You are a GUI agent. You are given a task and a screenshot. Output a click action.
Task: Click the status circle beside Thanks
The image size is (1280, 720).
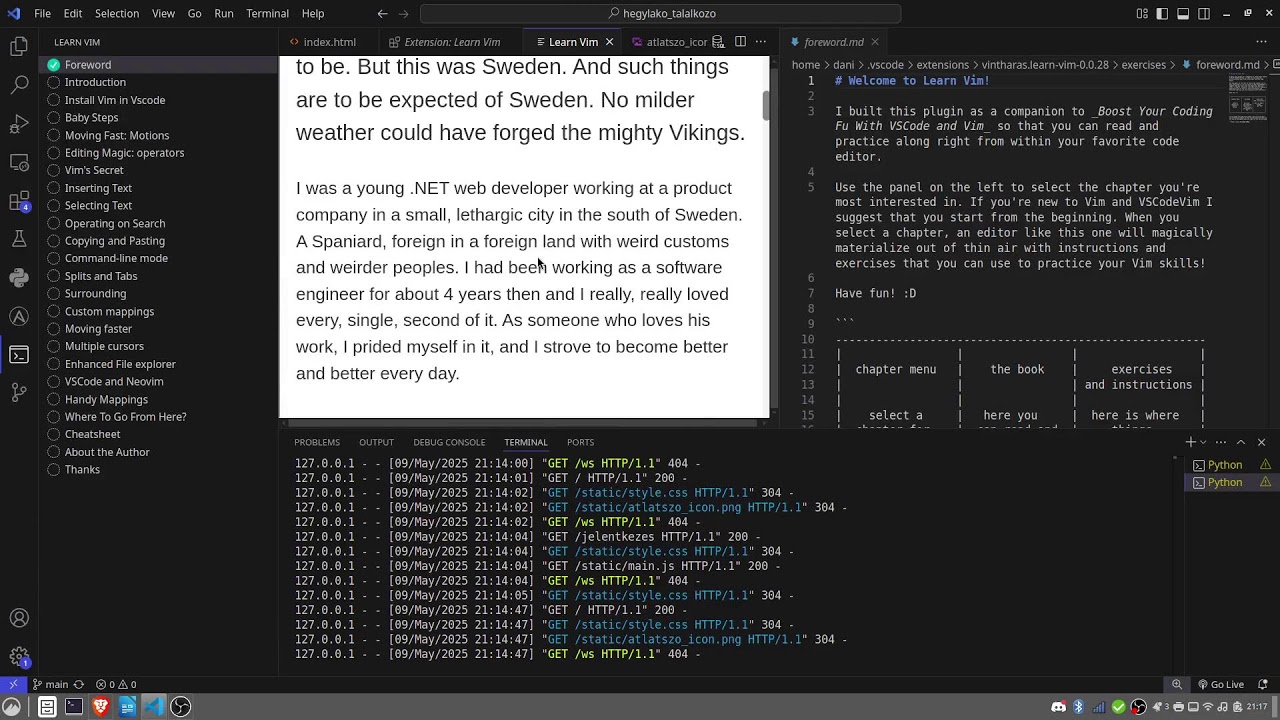click(x=54, y=470)
